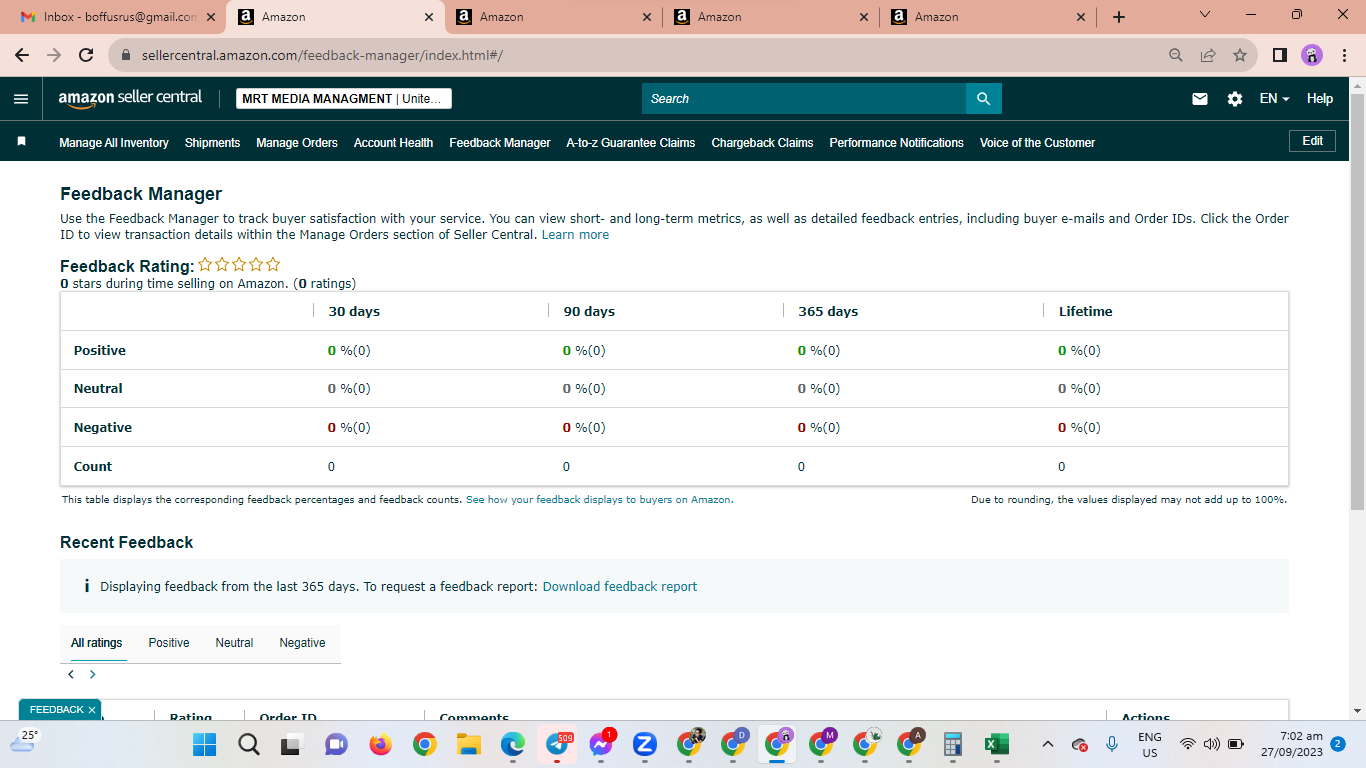Open a new browser tab
This screenshot has height=768, width=1366.
tap(1119, 17)
